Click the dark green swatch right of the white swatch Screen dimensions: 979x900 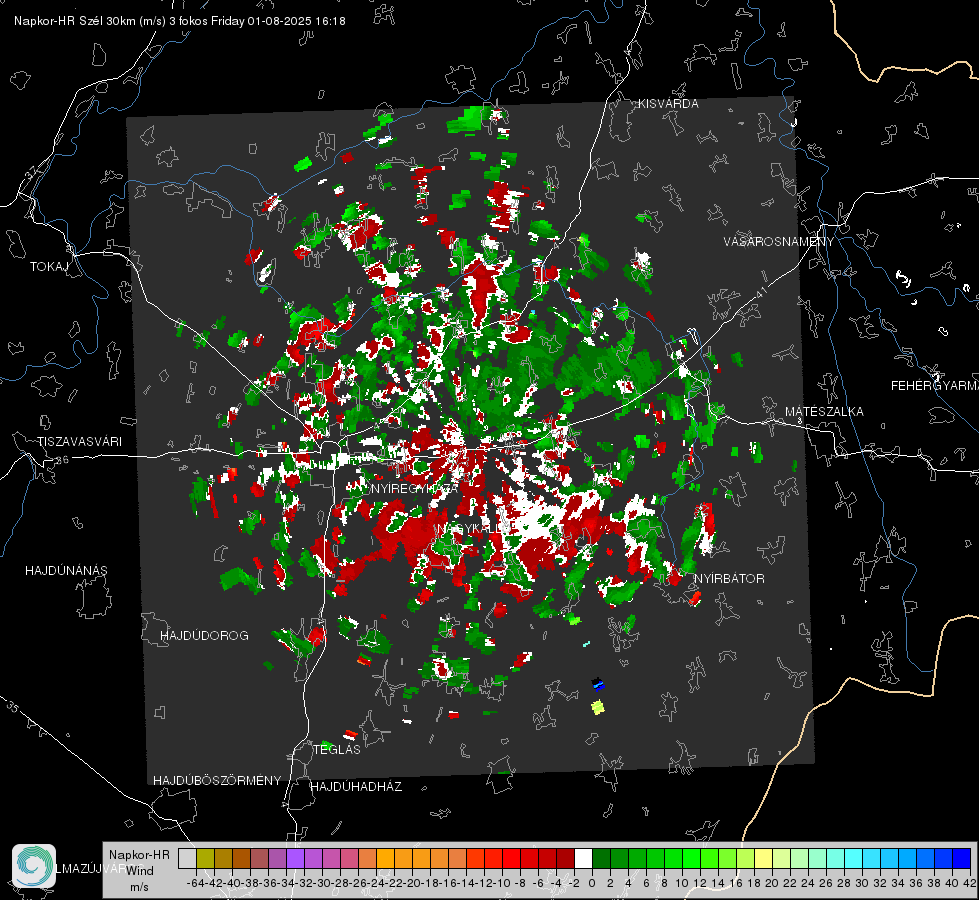click(x=601, y=858)
